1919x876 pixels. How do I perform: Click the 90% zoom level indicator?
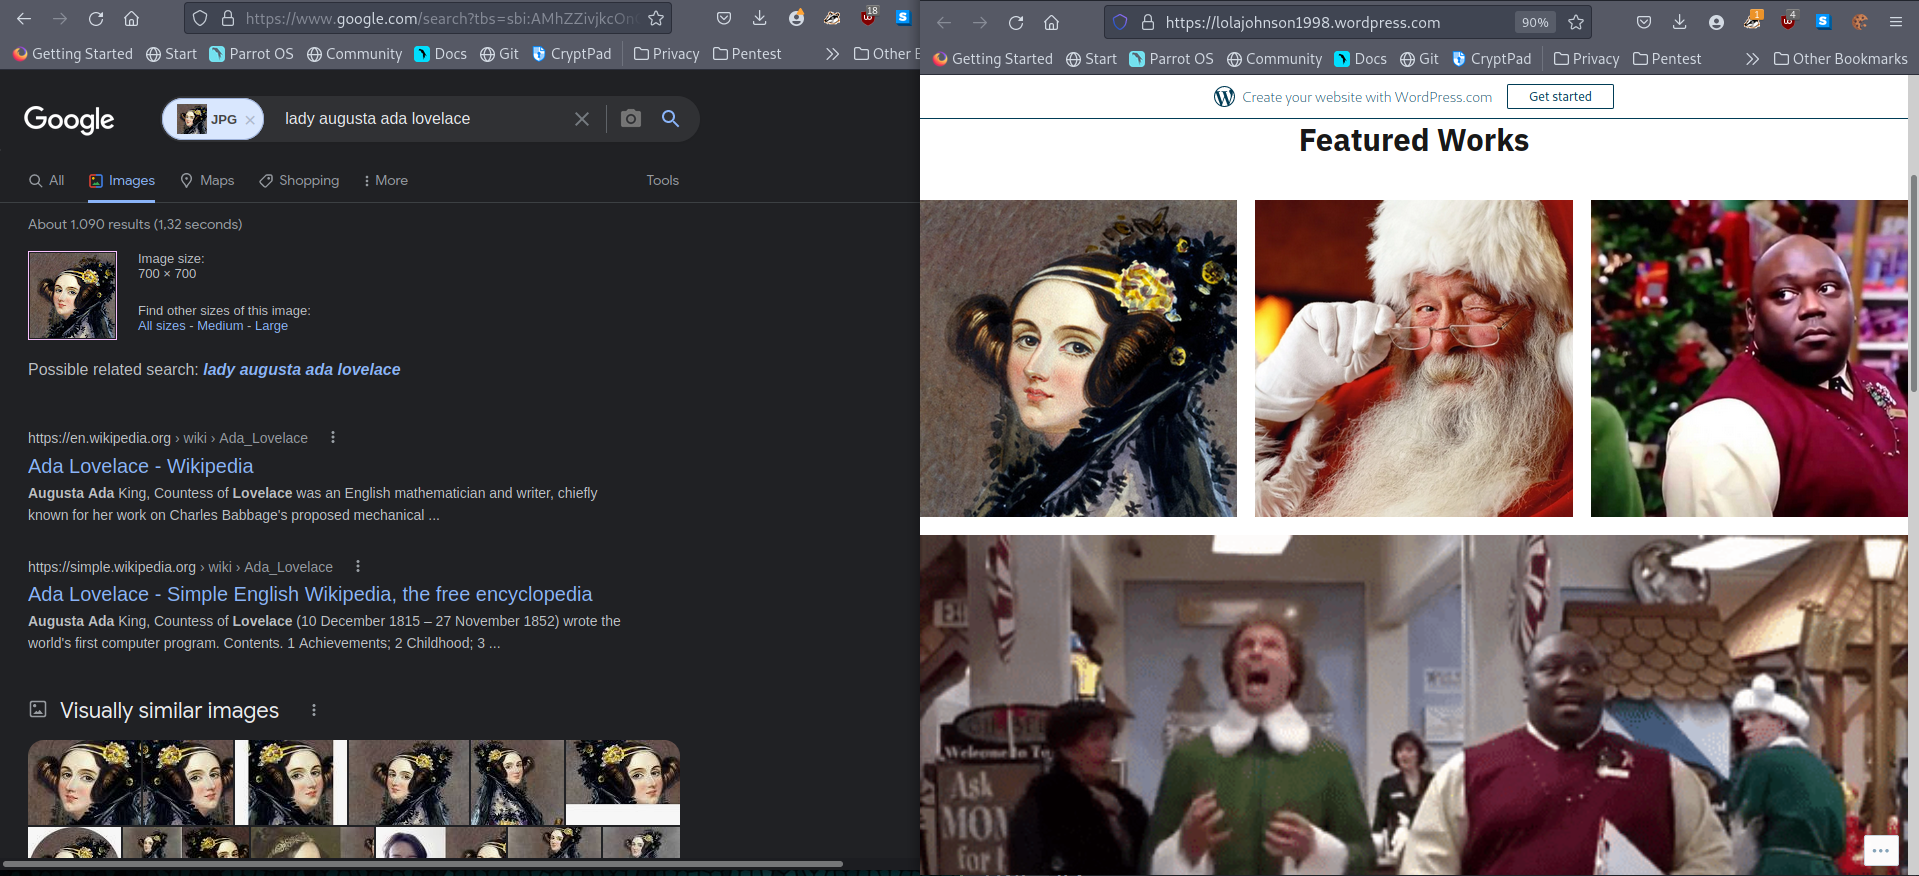coord(1534,22)
